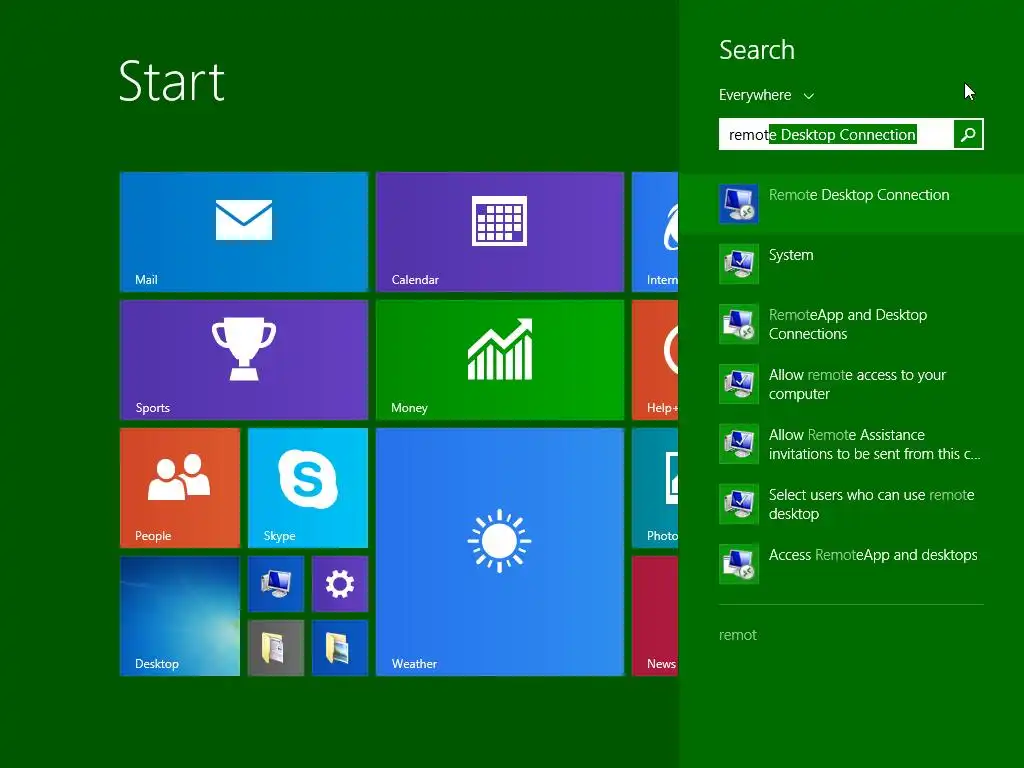The width and height of the screenshot is (1024, 768).
Task: Click the RemoteApp and Desktop Connections icon
Action: tap(739, 323)
